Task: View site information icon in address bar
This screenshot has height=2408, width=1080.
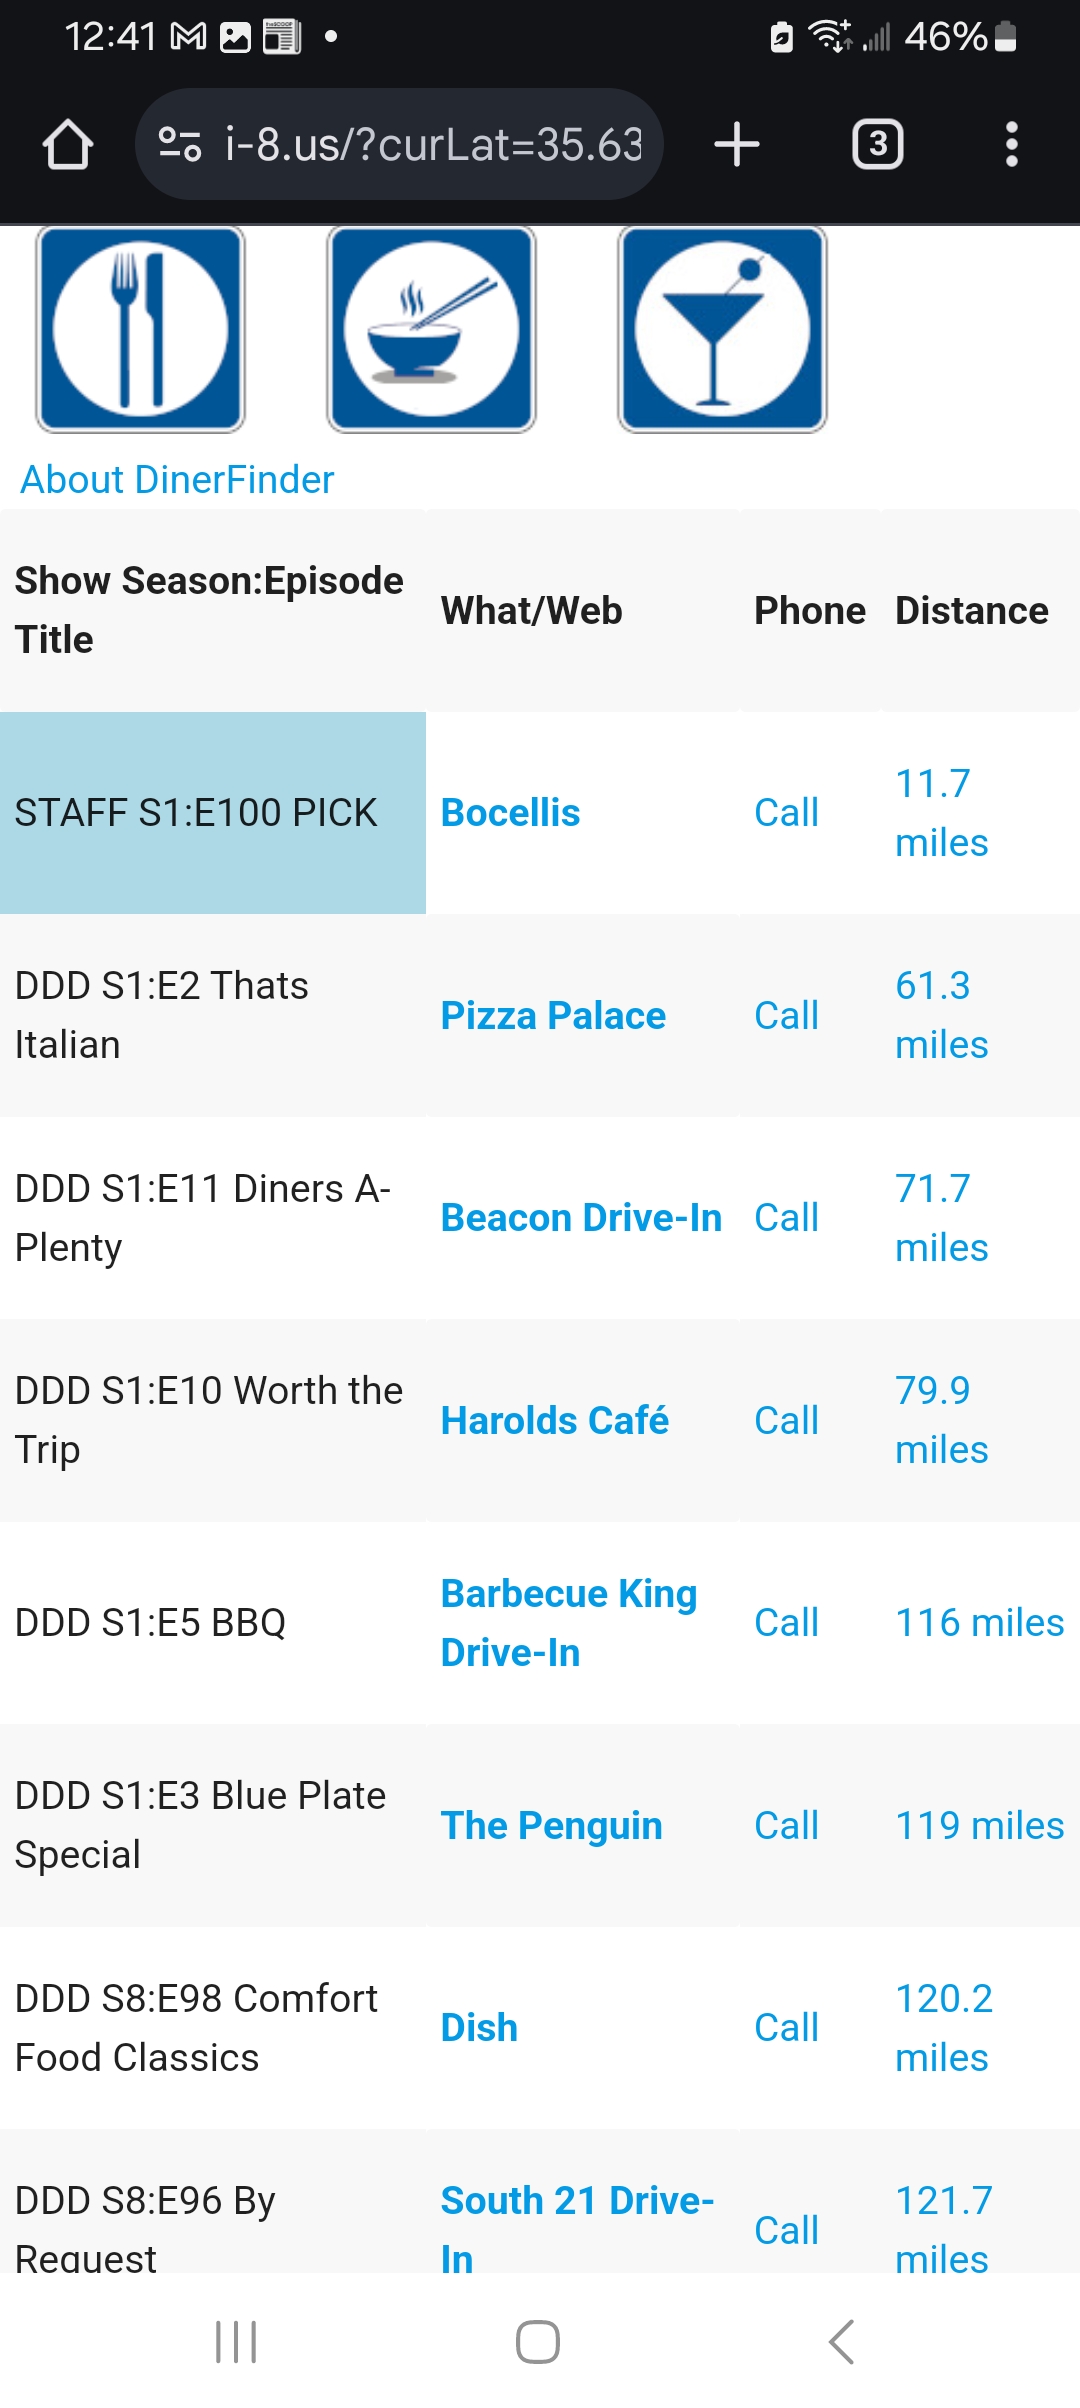Action: [181, 145]
